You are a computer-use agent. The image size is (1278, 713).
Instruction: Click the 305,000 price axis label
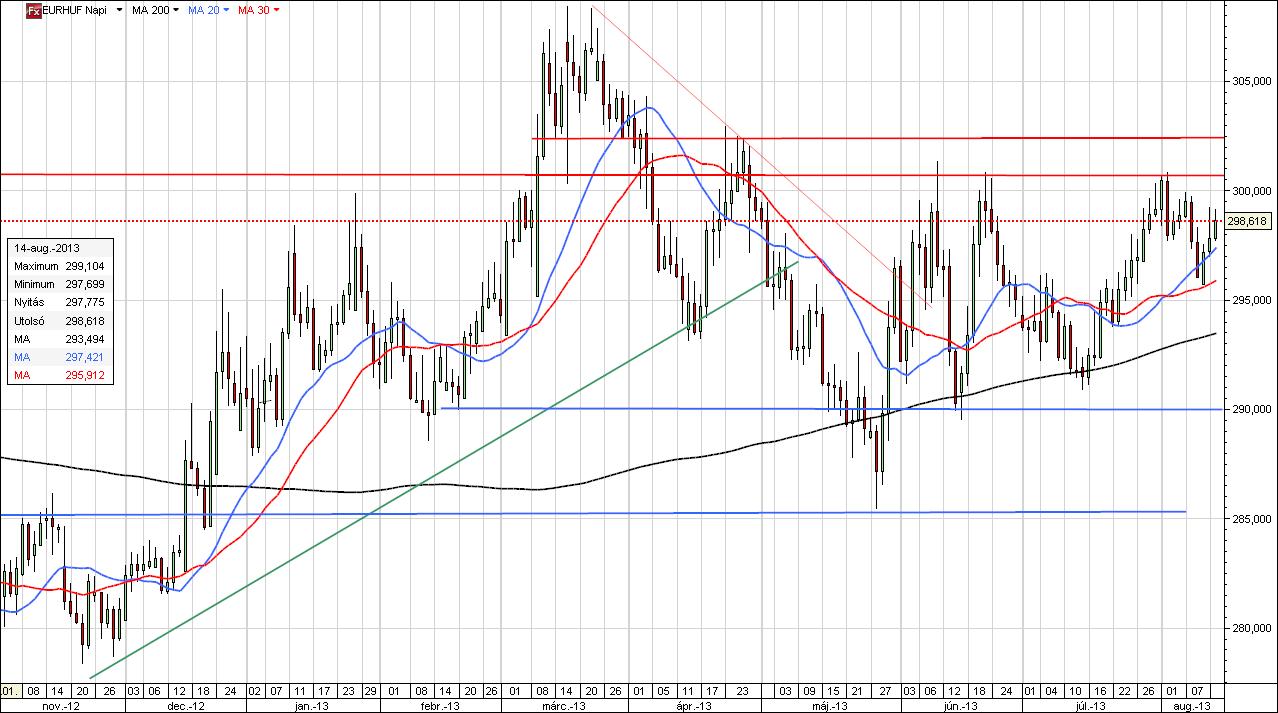pos(1251,81)
